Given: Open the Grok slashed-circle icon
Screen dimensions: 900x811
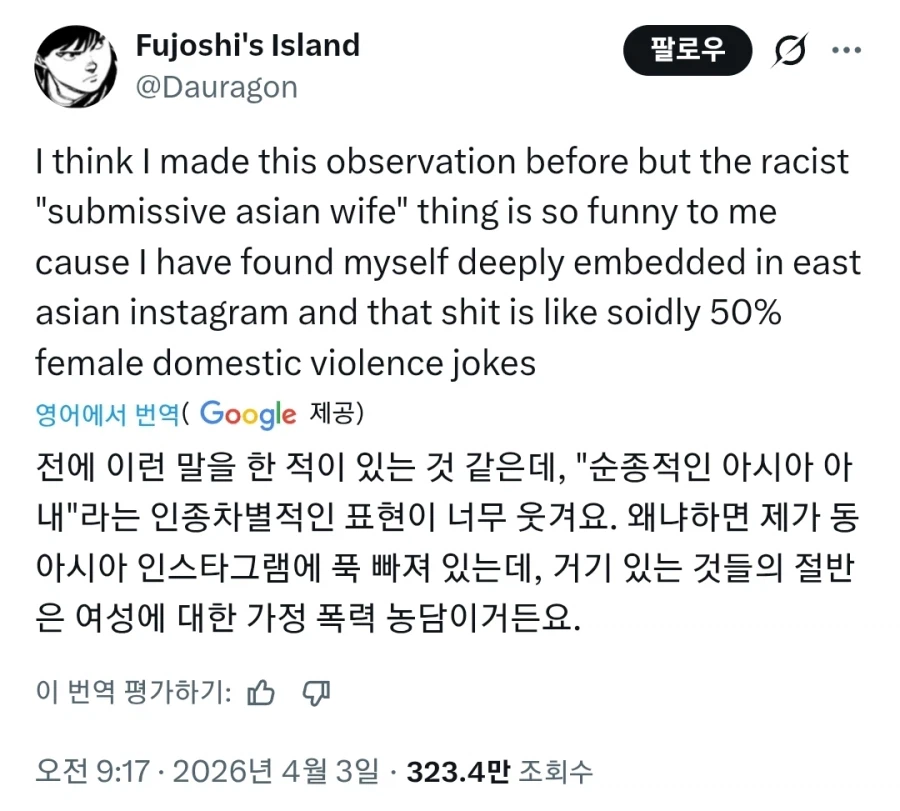Looking at the screenshot, I should [x=791, y=50].
